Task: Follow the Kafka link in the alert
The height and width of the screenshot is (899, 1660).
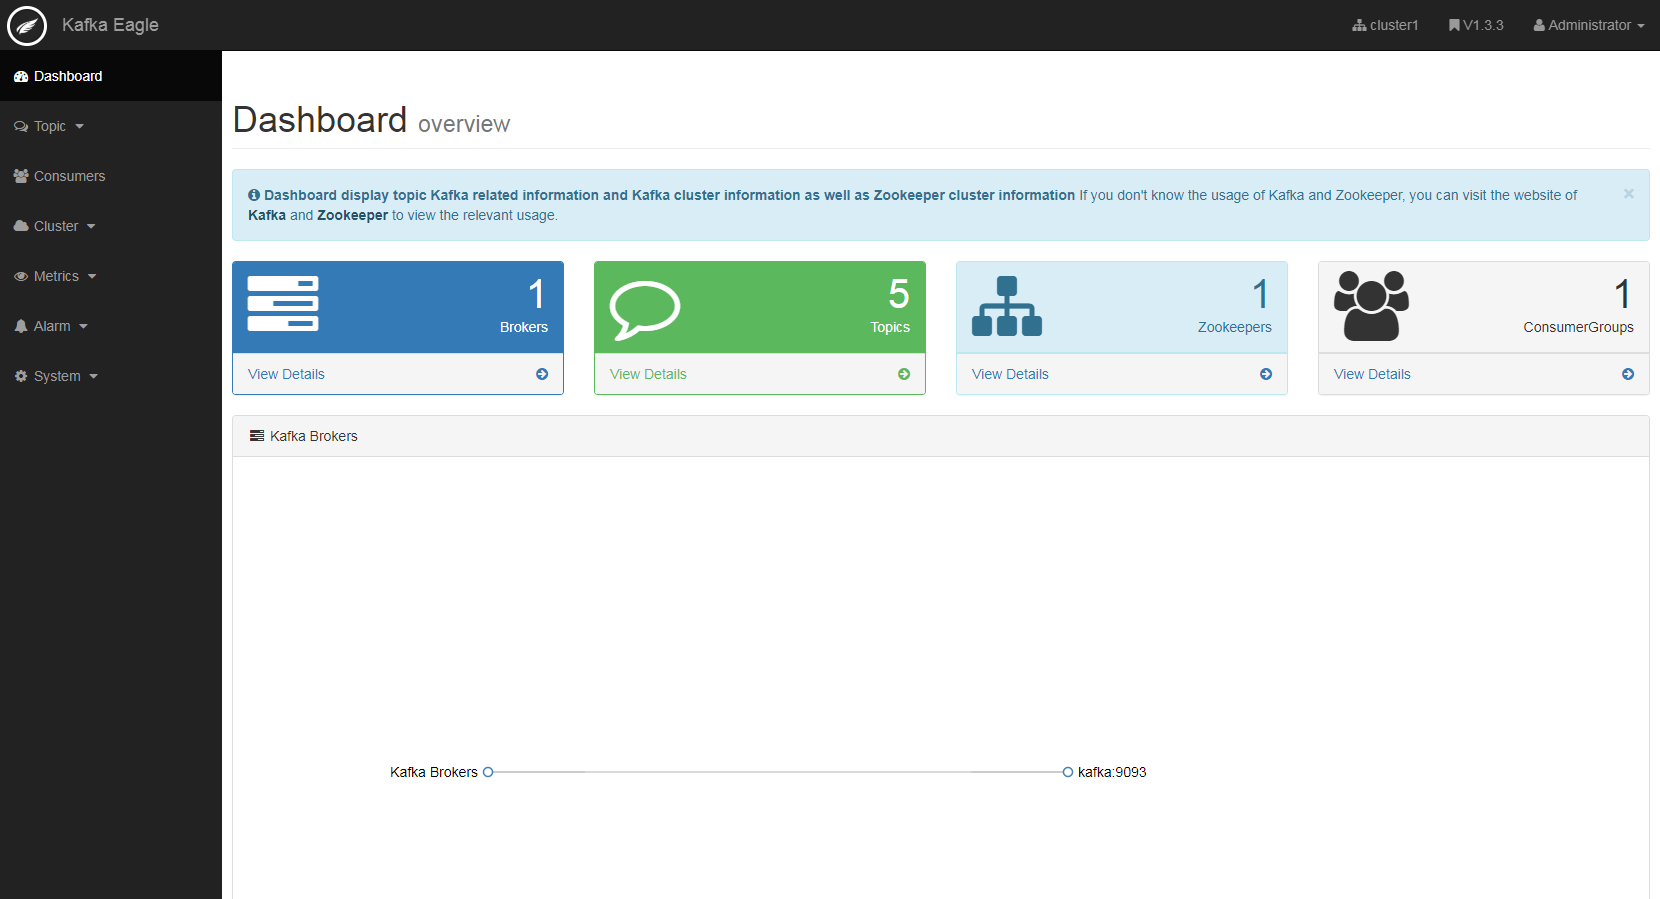Action: pyautogui.click(x=267, y=215)
